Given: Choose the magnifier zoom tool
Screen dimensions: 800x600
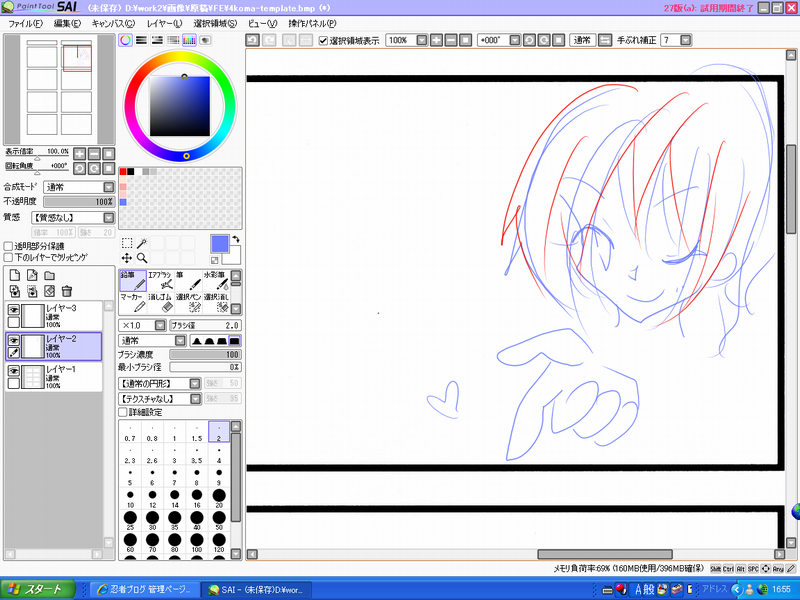Looking at the screenshot, I should (x=142, y=258).
